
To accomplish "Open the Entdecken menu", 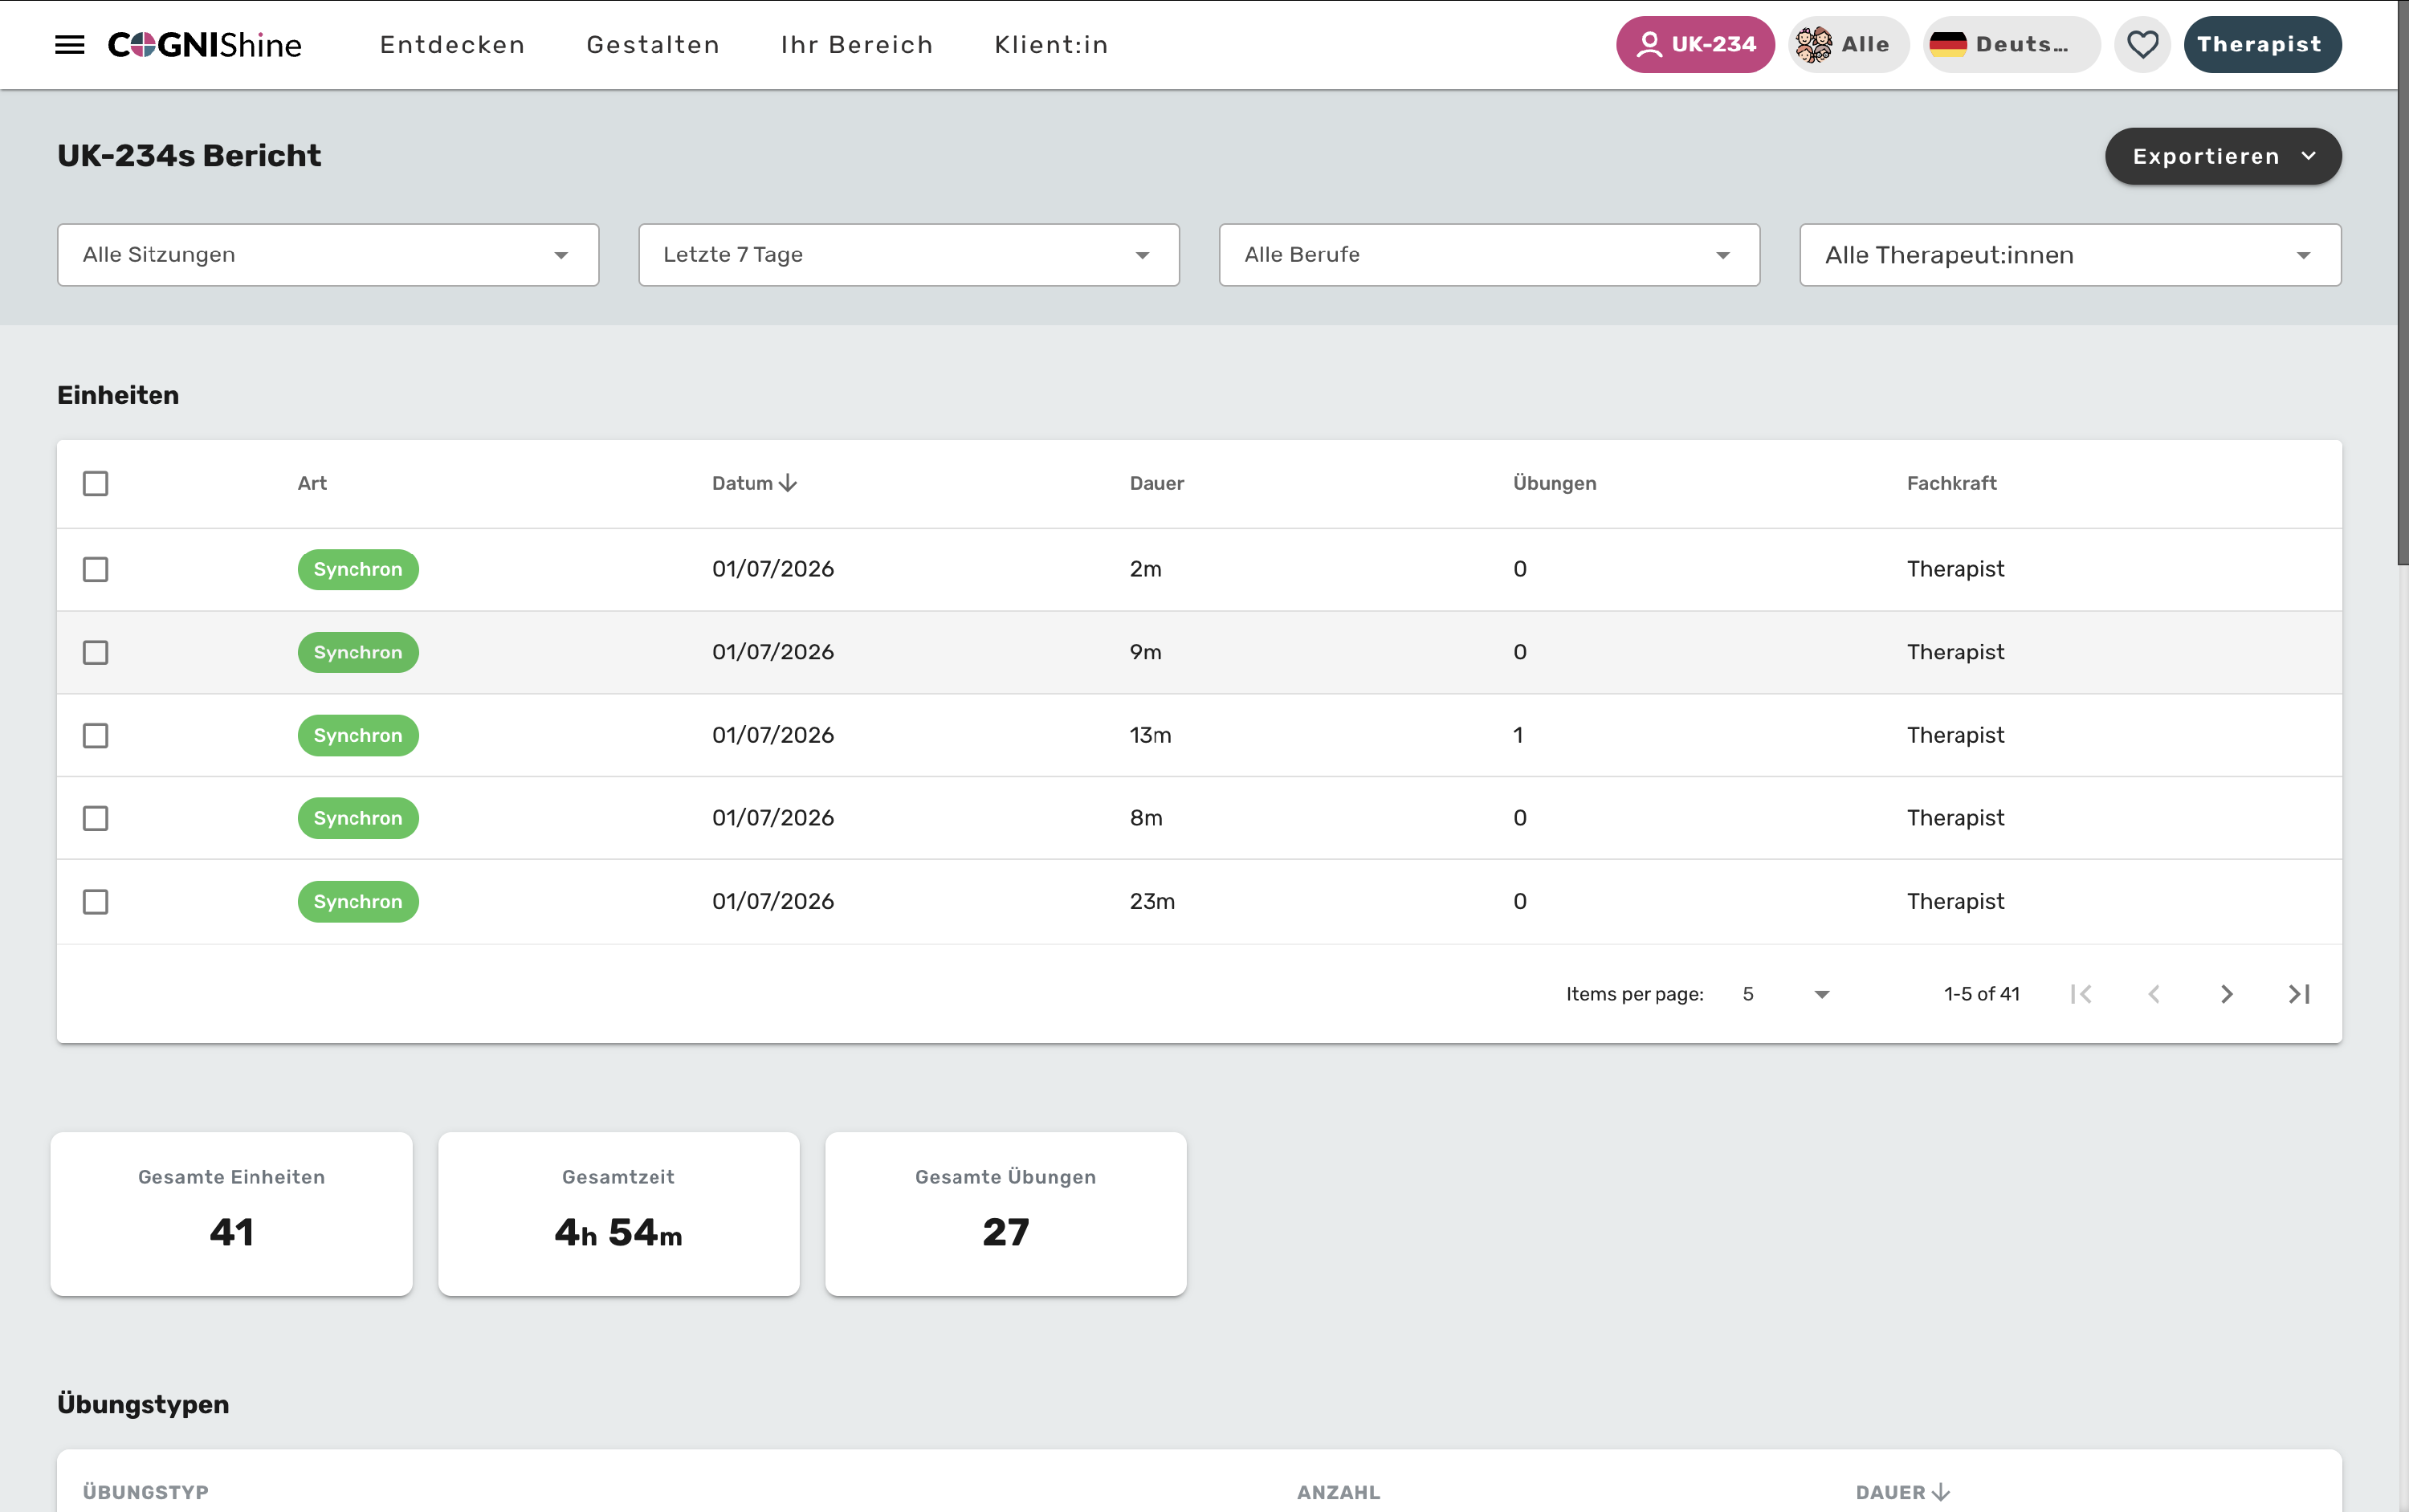I will click(x=453, y=45).
